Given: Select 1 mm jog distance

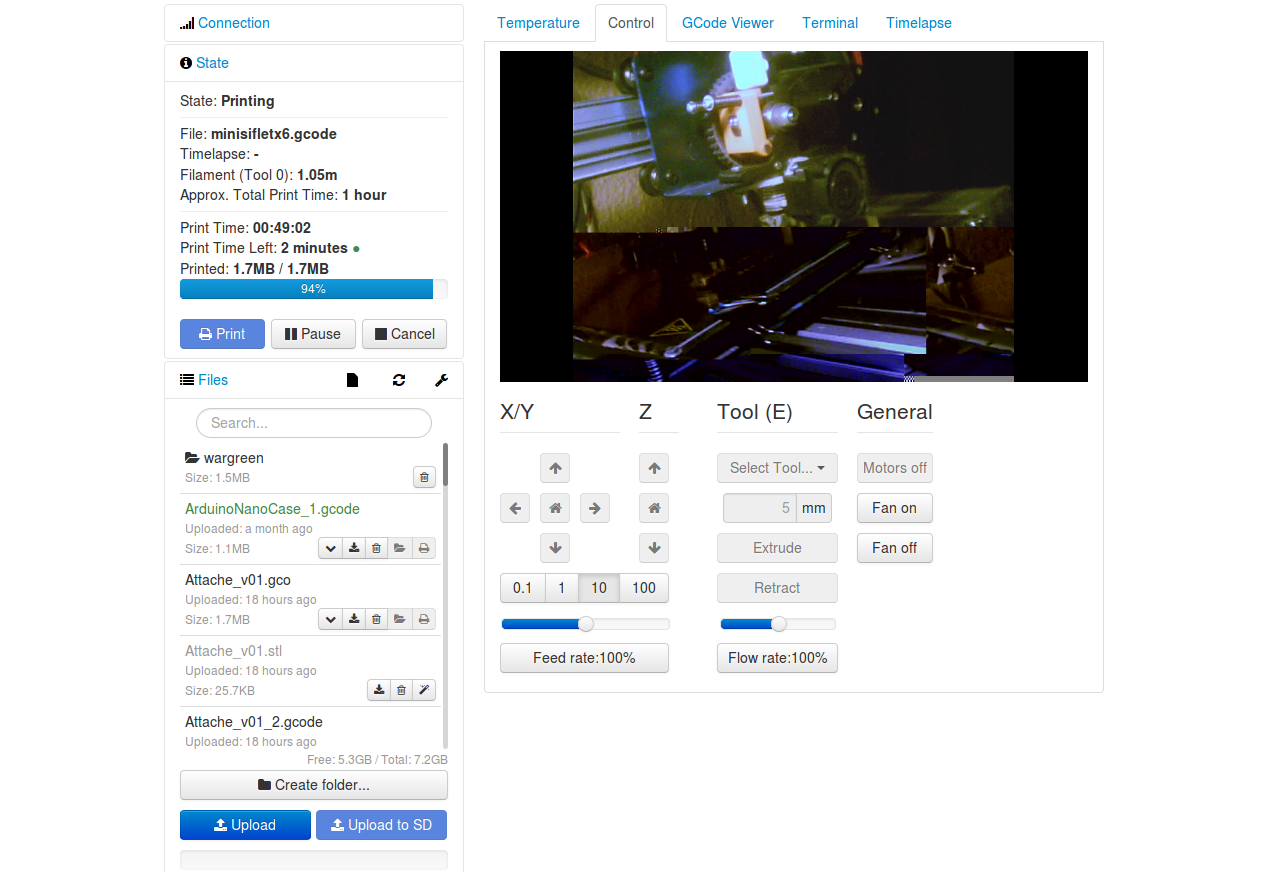Looking at the screenshot, I should pos(562,588).
